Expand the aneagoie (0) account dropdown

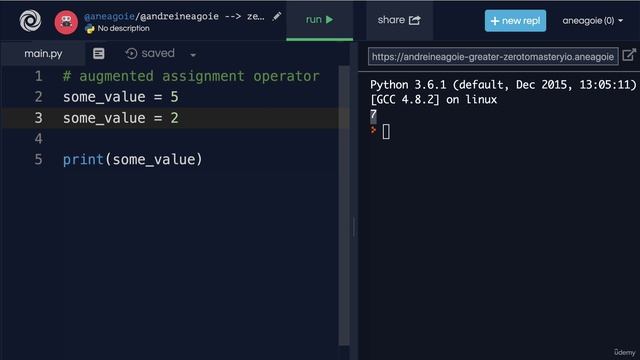click(x=593, y=20)
